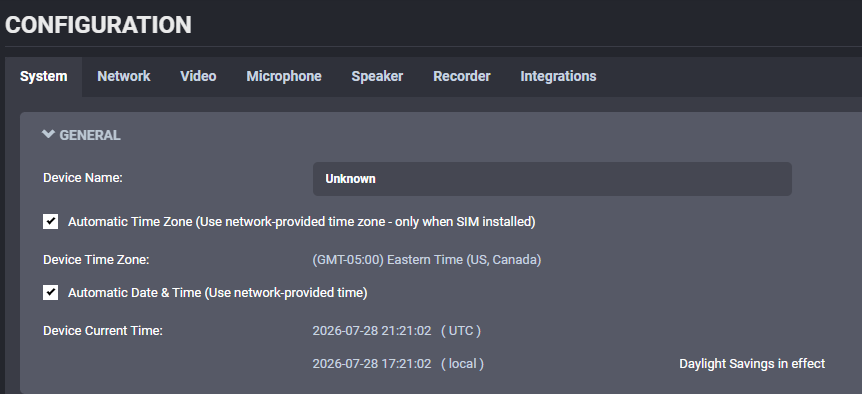
Task: Open the System tab
Action: tap(43, 76)
